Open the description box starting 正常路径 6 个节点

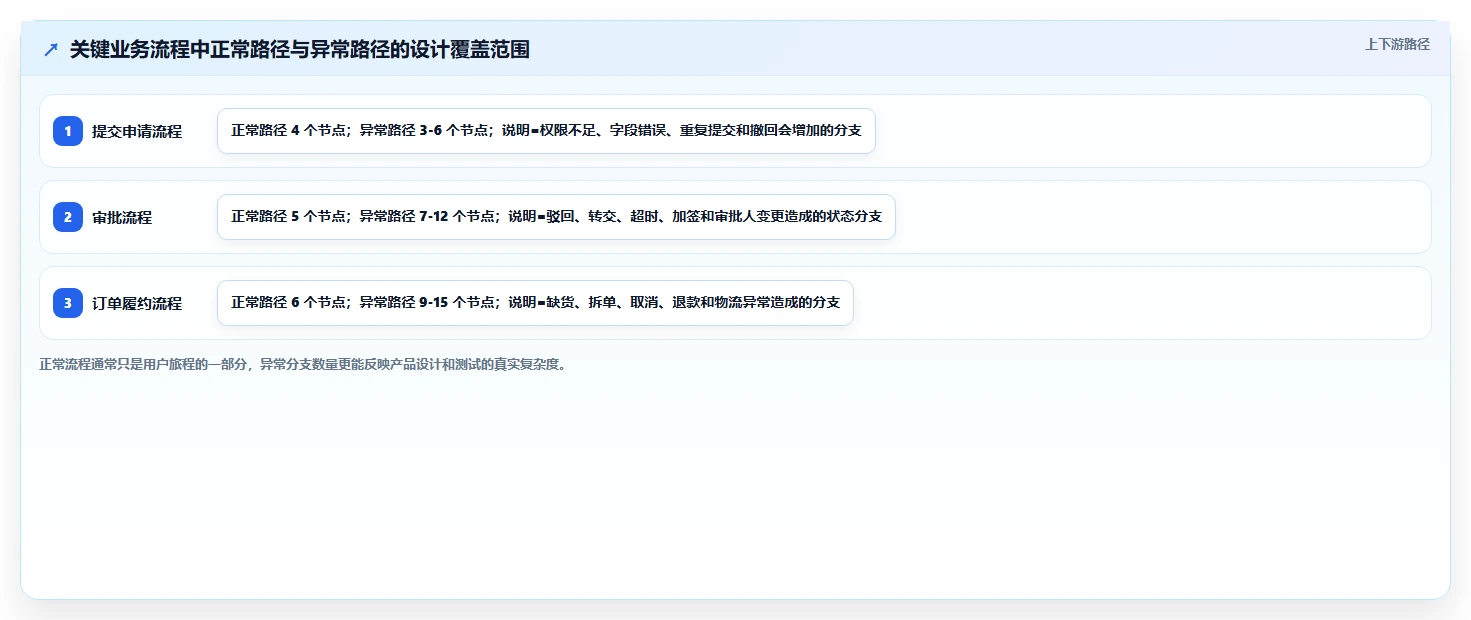point(535,303)
